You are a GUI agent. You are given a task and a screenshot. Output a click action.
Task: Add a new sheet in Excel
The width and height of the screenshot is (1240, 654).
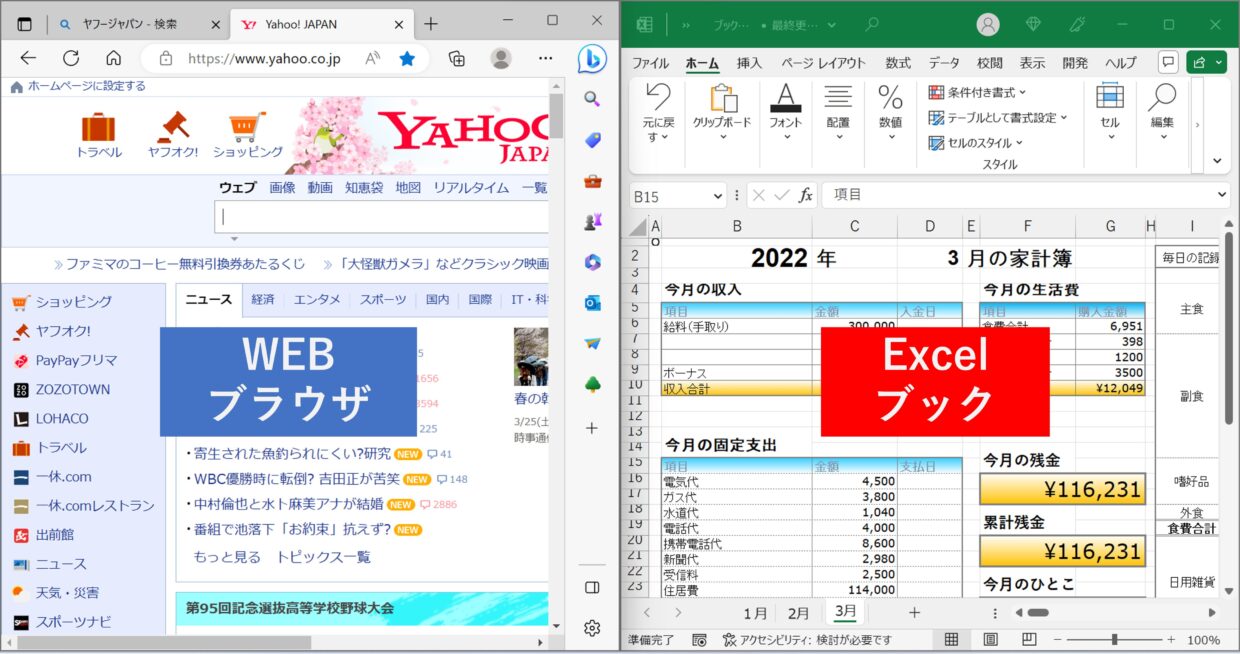point(914,612)
